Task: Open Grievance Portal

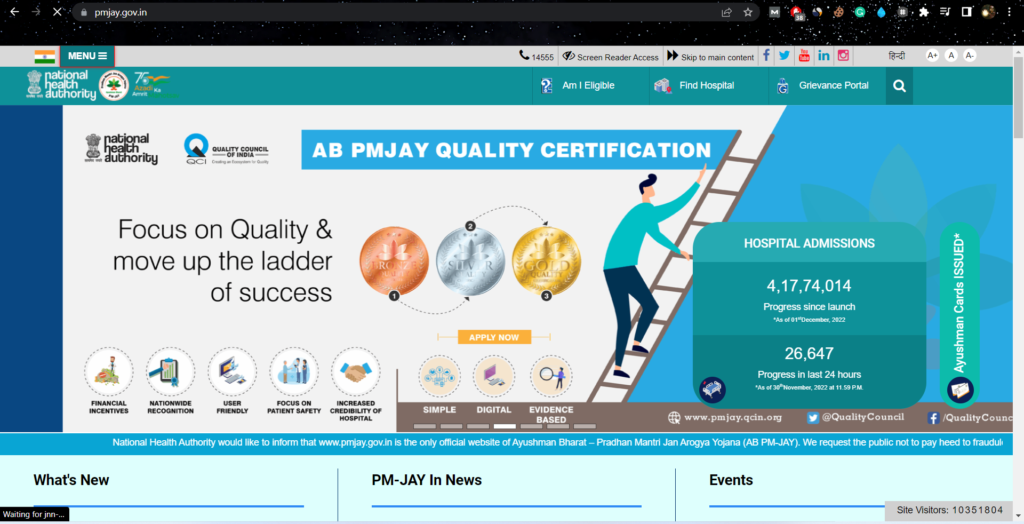Action: 822,86
